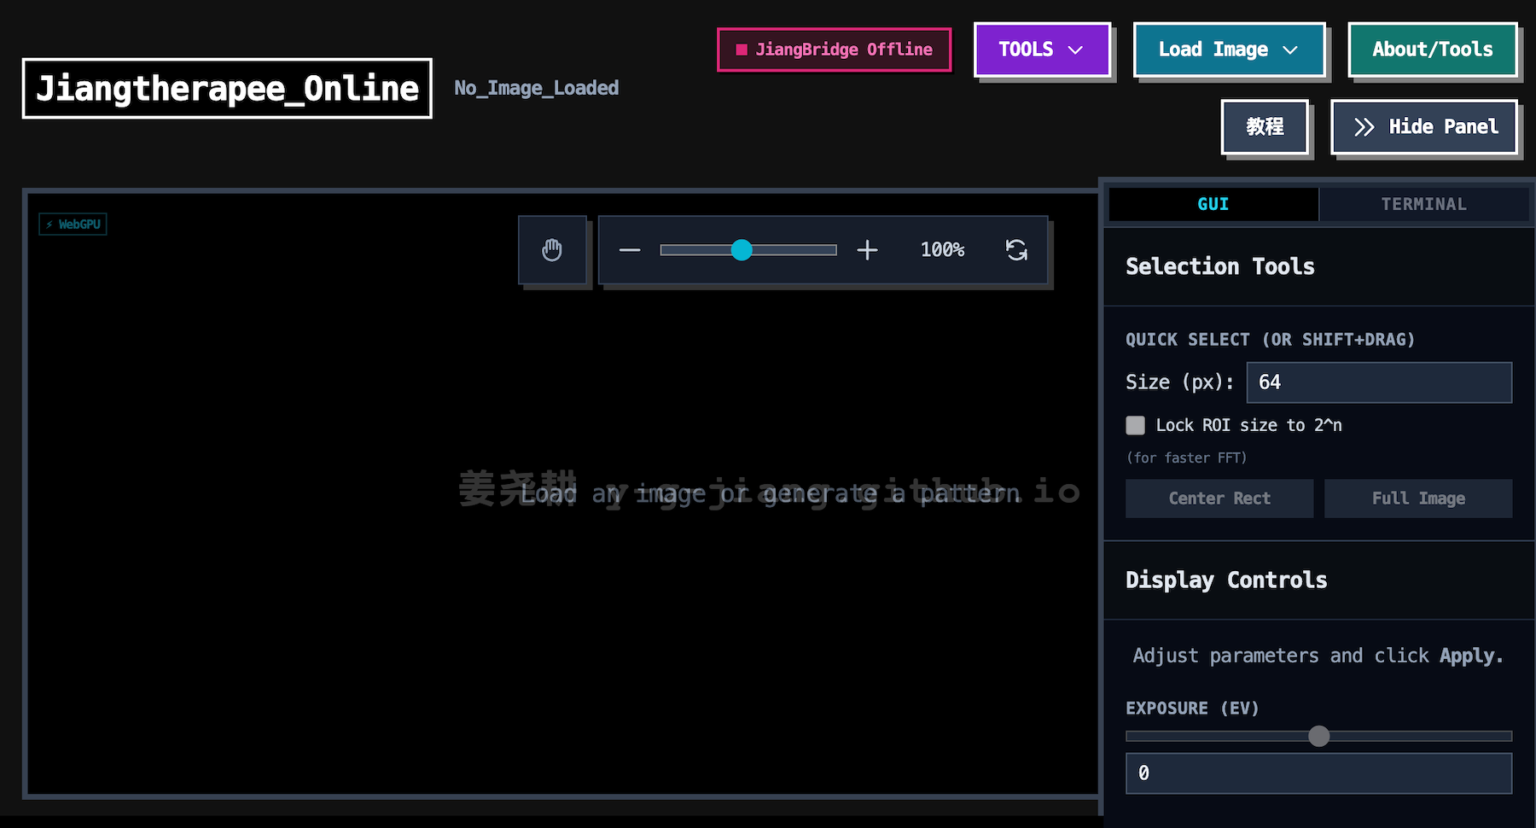This screenshot has height=828, width=1536.
Task: Click the minus zoom out icon
Action: pos(629,250)
